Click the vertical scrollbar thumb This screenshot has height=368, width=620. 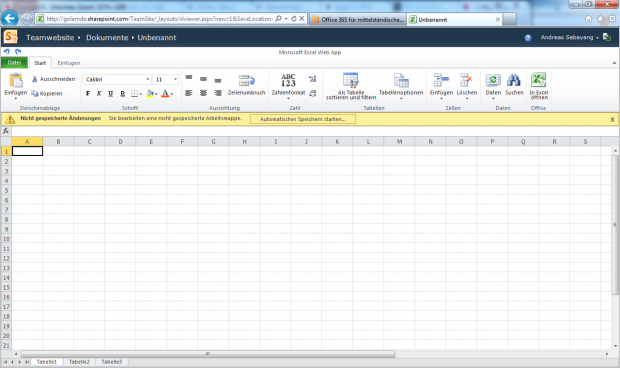615,225
